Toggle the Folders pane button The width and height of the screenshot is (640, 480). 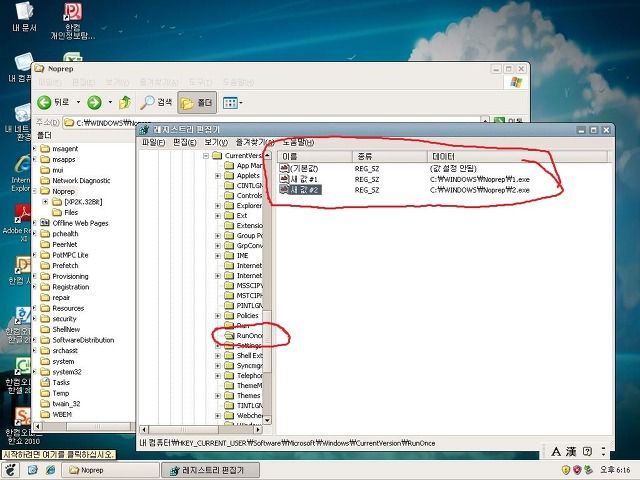pyautogui.click(x=197, y=102)
